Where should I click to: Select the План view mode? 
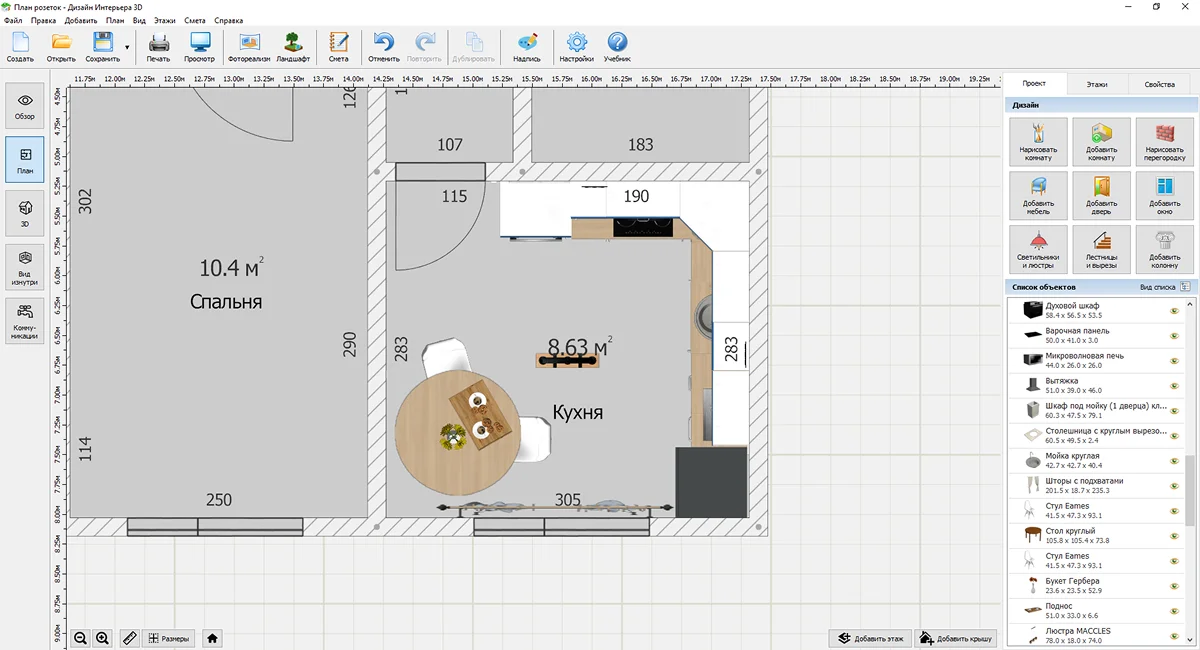(25, 160)
